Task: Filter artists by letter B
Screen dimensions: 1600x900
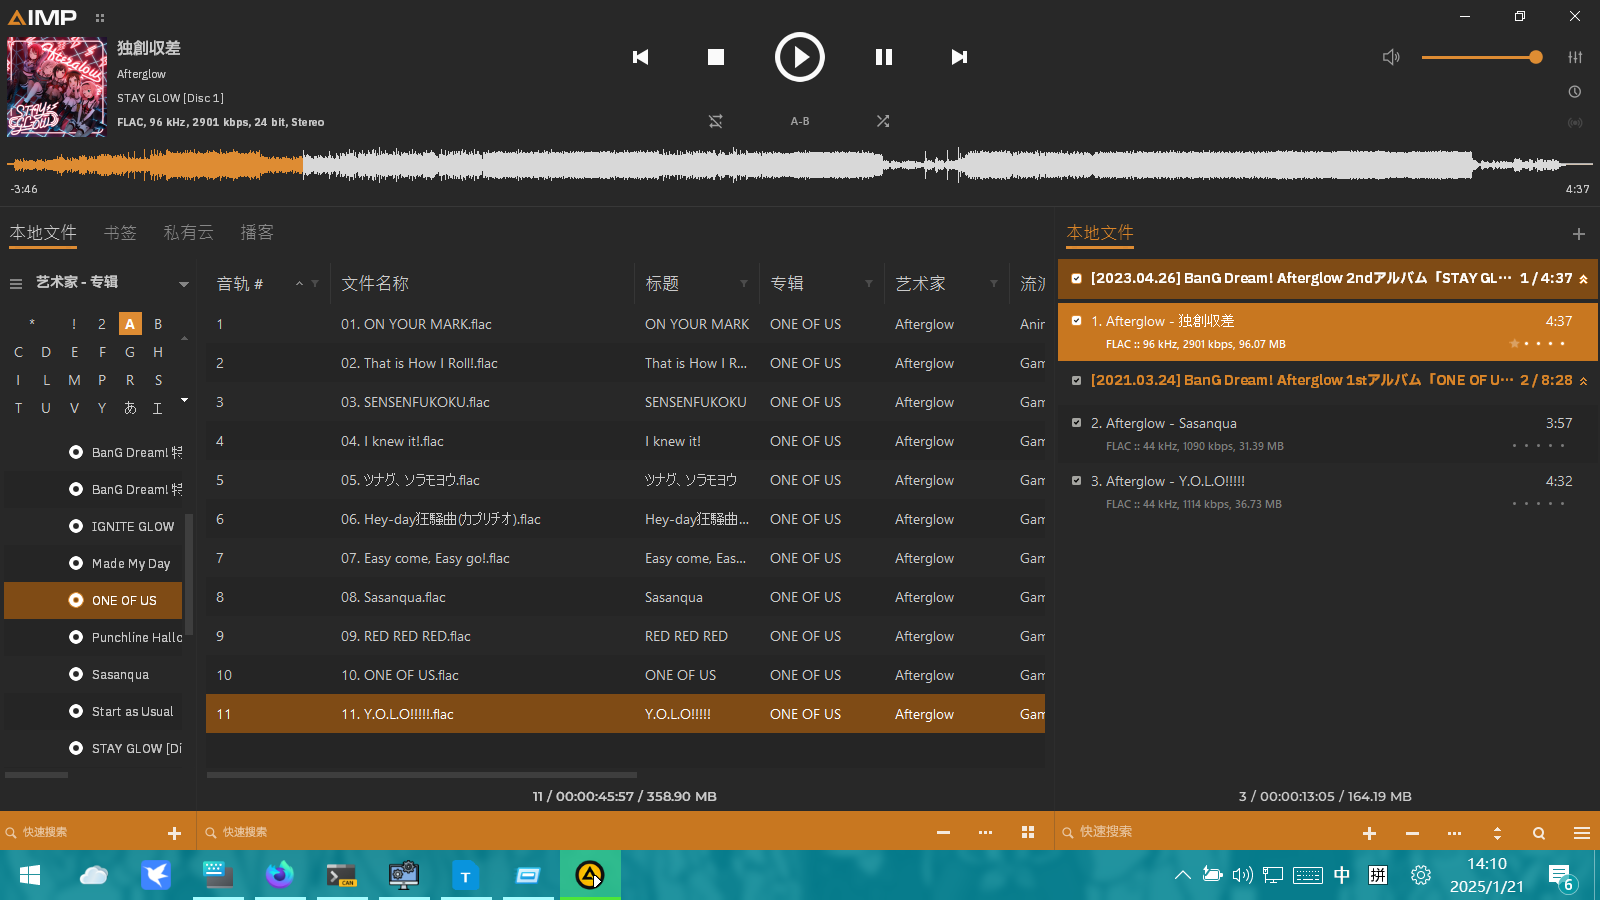Action: (158, 324)
